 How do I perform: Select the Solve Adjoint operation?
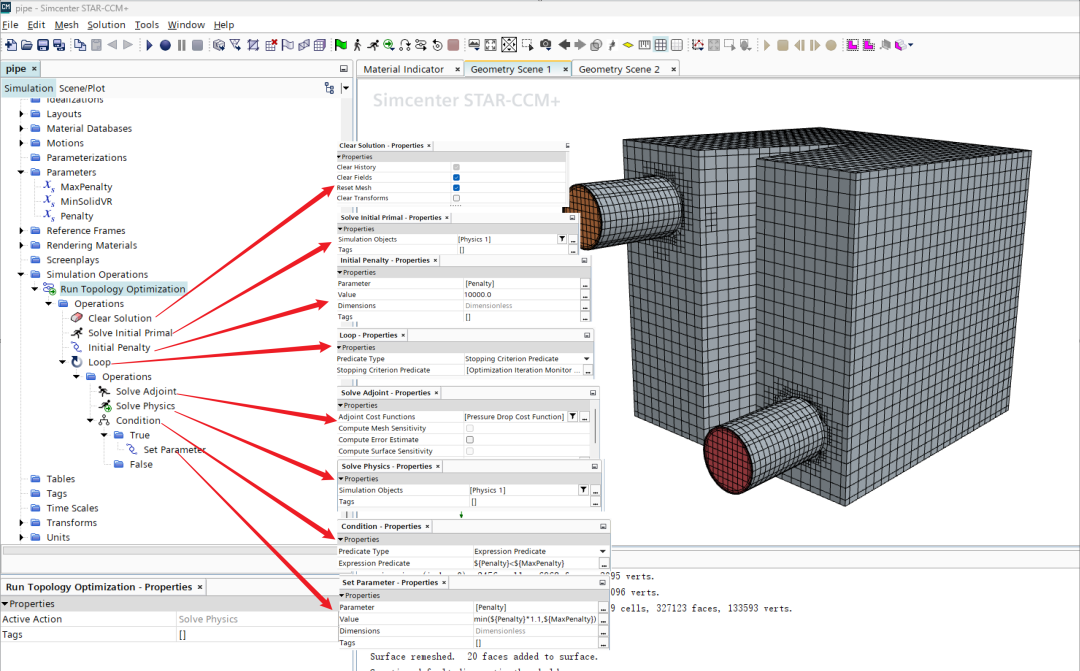click(145, 391)
